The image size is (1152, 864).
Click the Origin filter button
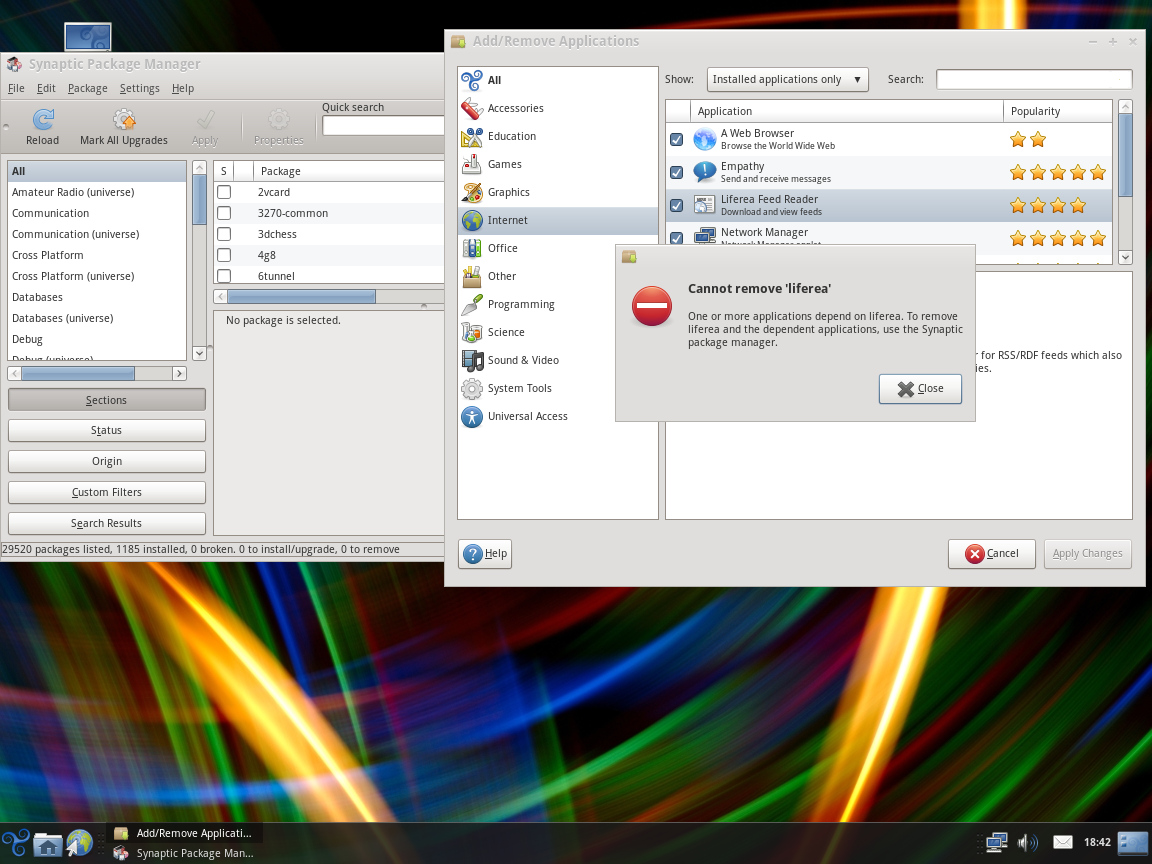pos(107,461)
